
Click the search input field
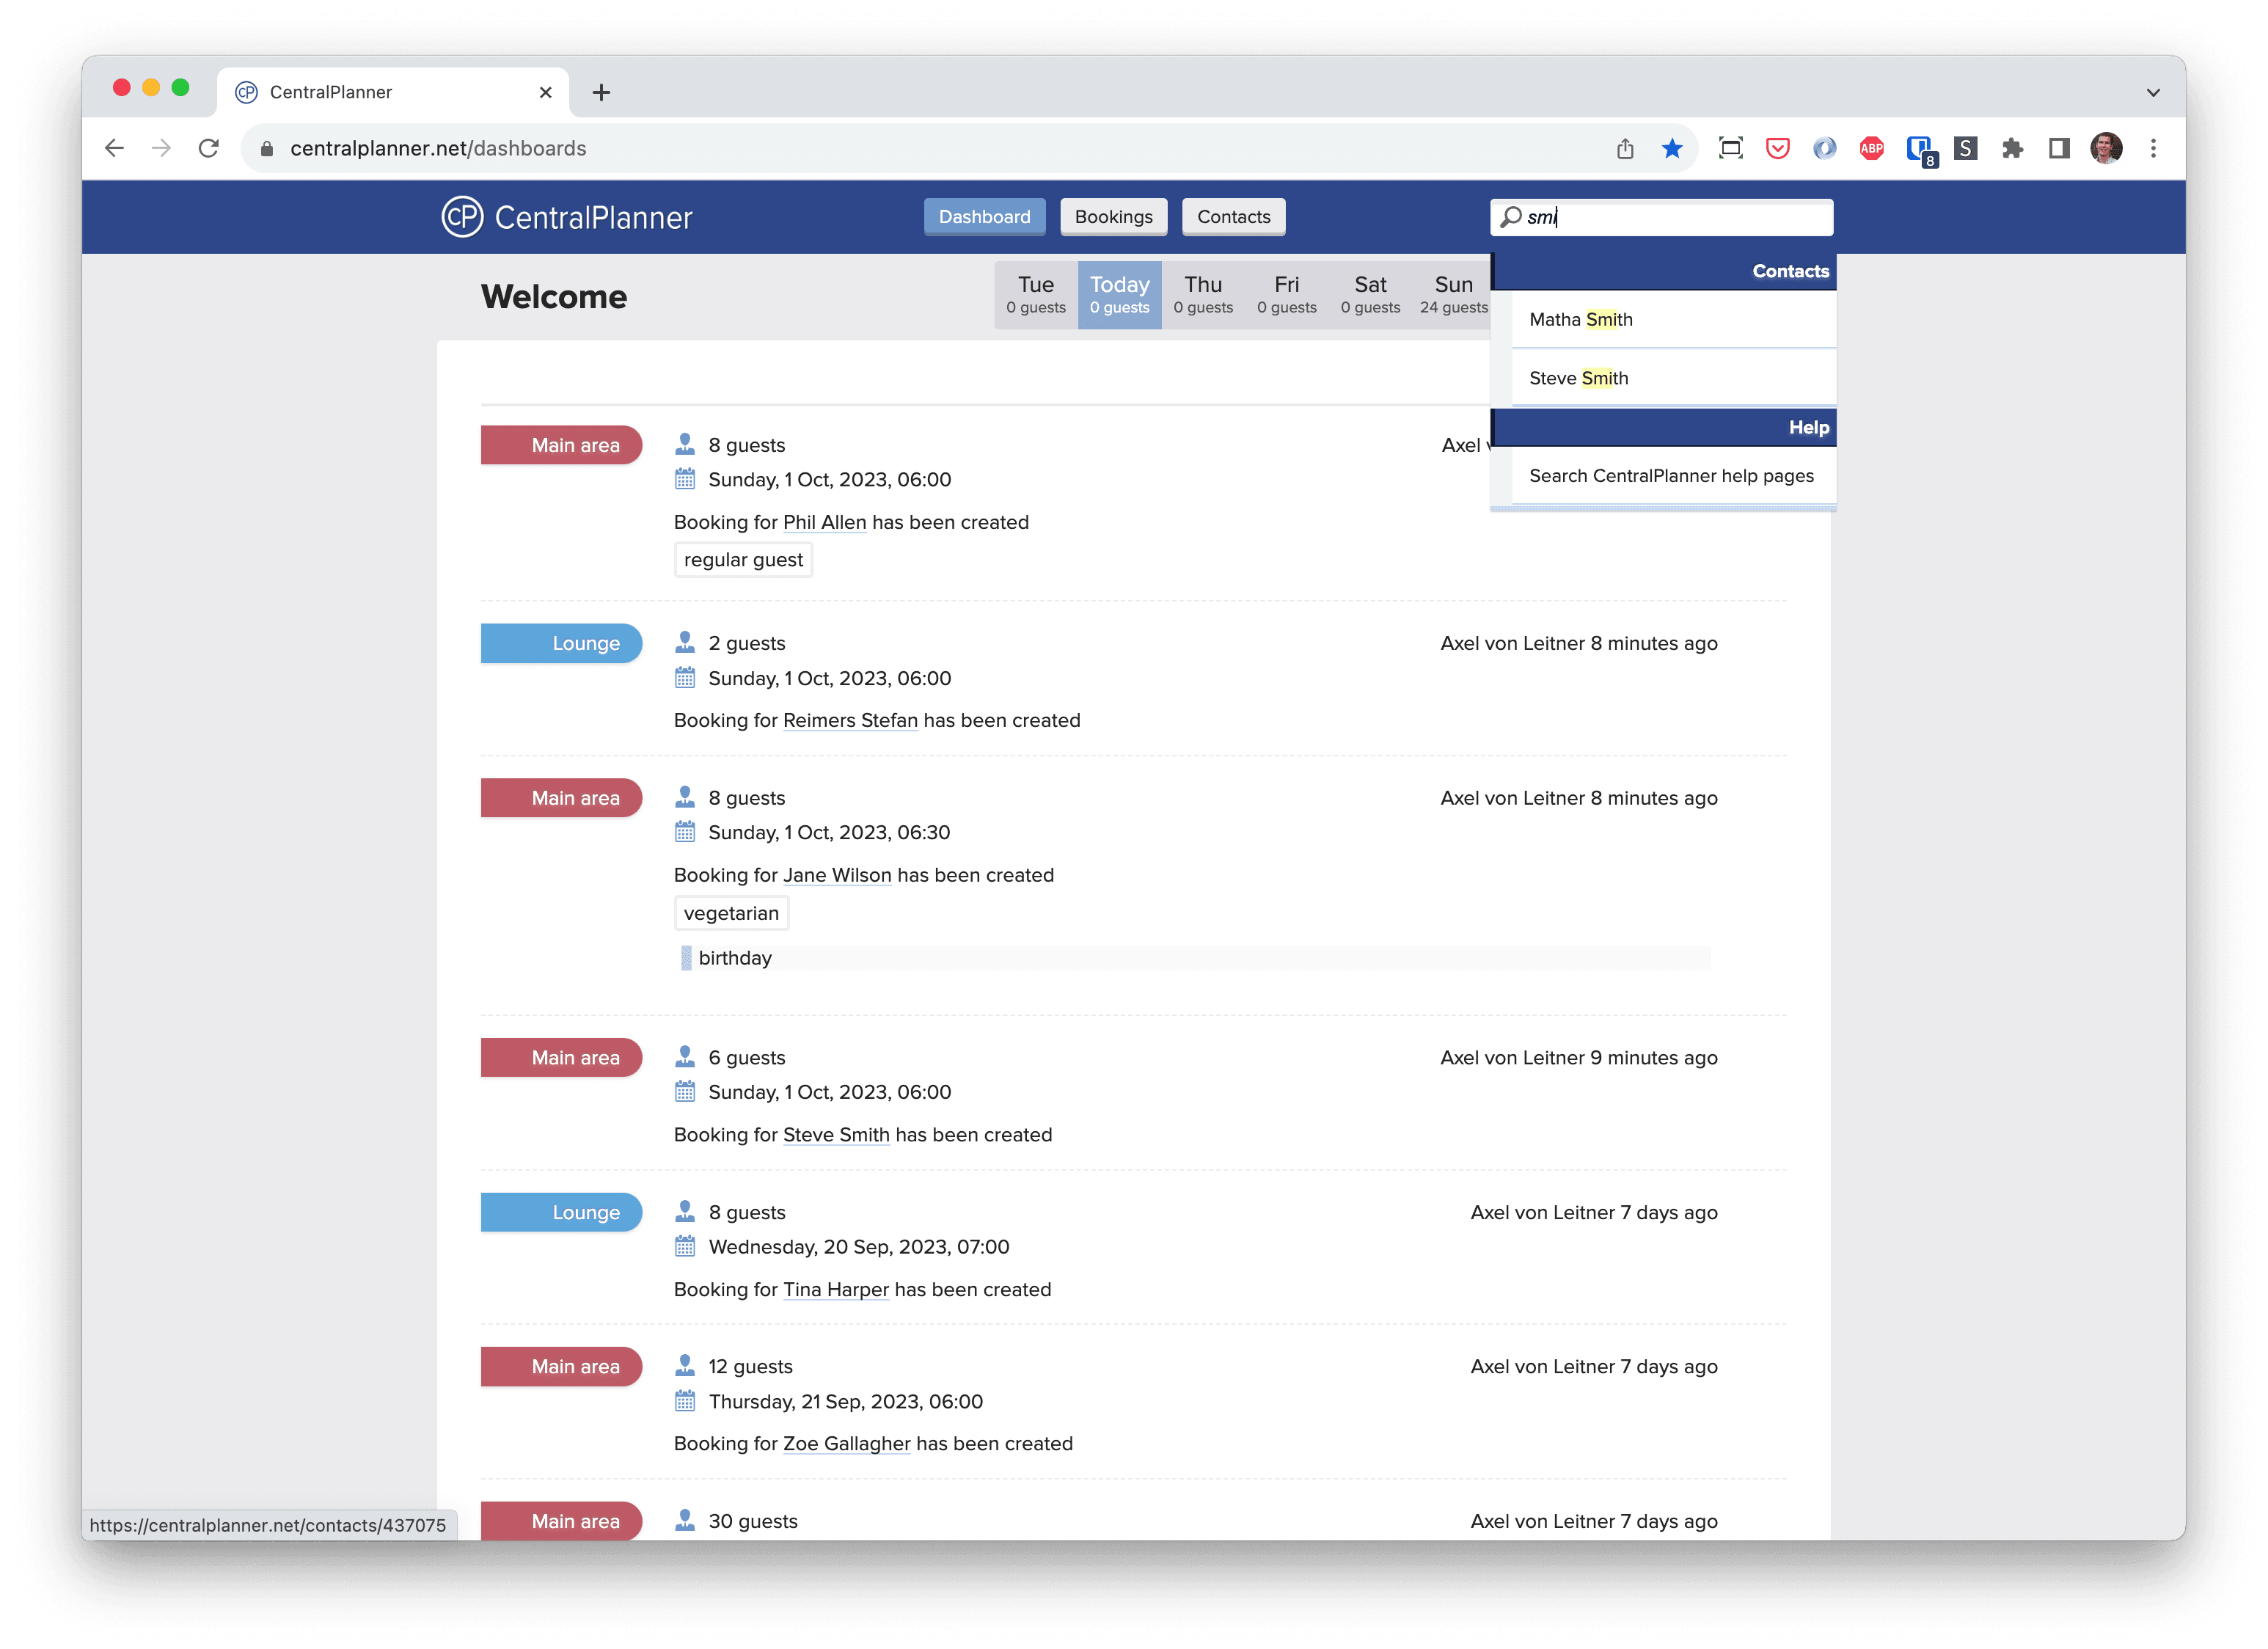(1661, 217)
